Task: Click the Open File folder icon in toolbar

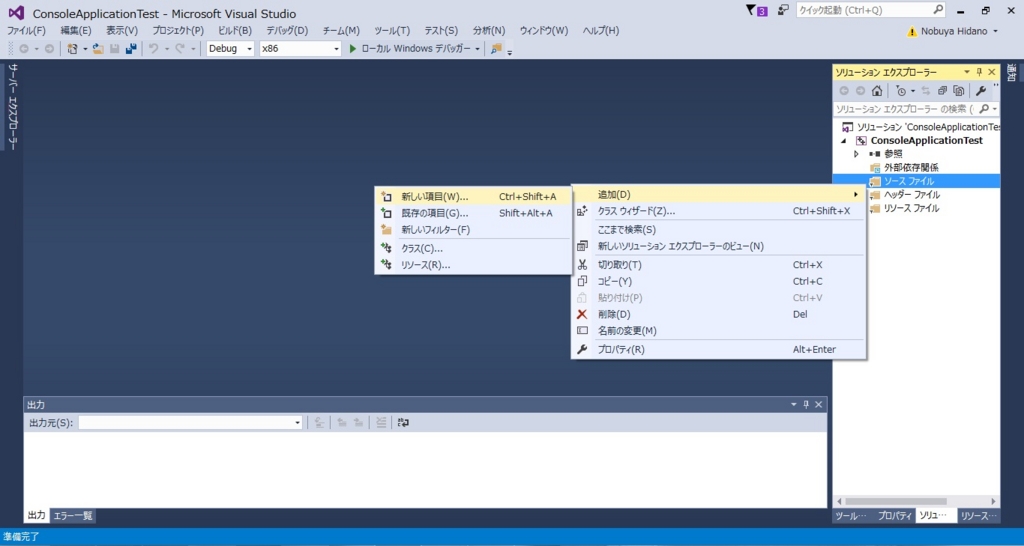Action: tap(98, 49)
